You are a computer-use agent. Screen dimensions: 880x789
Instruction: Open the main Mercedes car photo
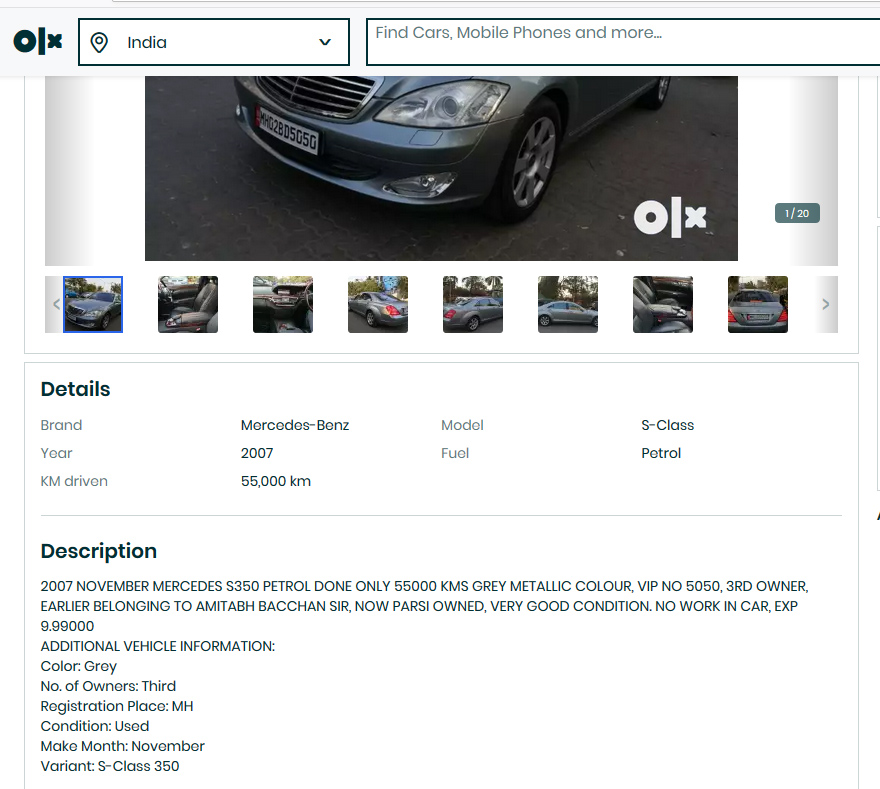click(x=441, y=168)
